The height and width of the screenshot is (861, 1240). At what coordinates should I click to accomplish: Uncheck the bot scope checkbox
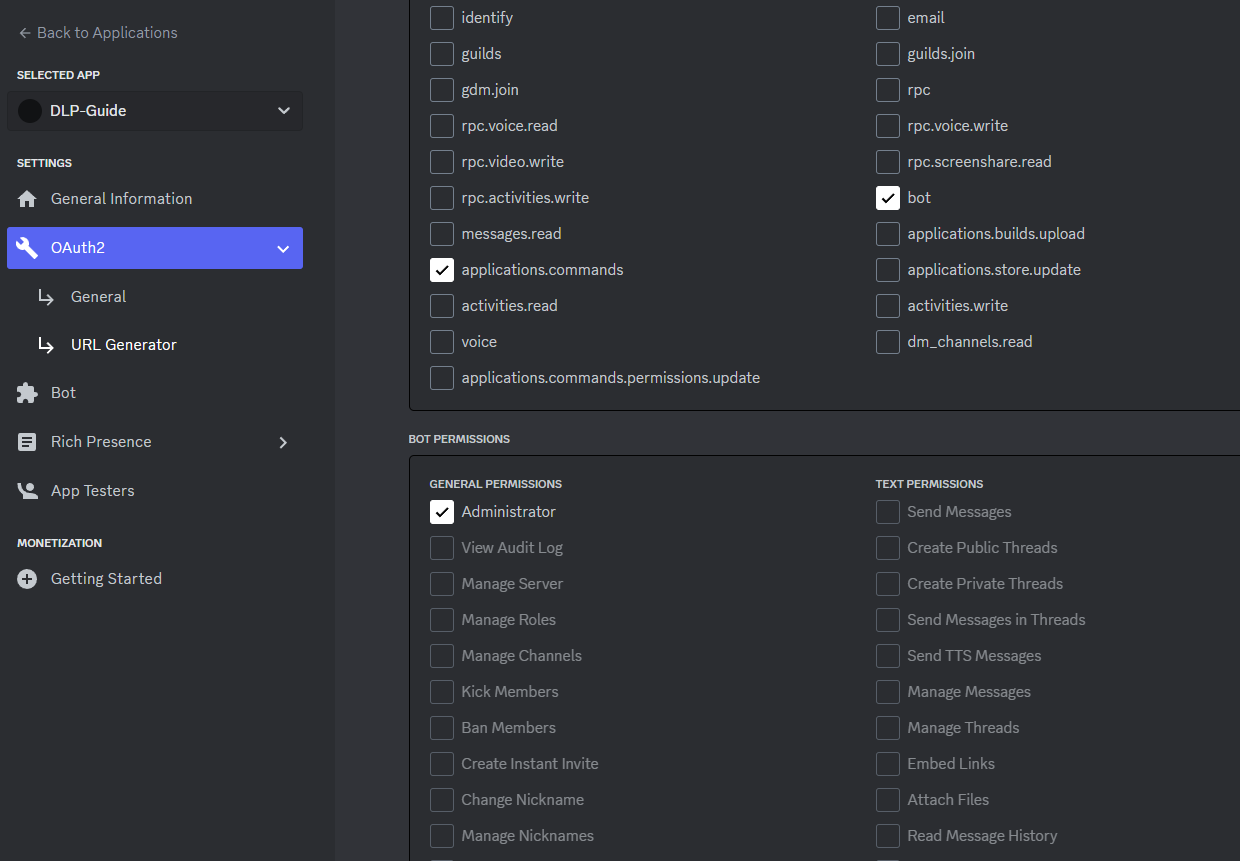pos(887,198)
